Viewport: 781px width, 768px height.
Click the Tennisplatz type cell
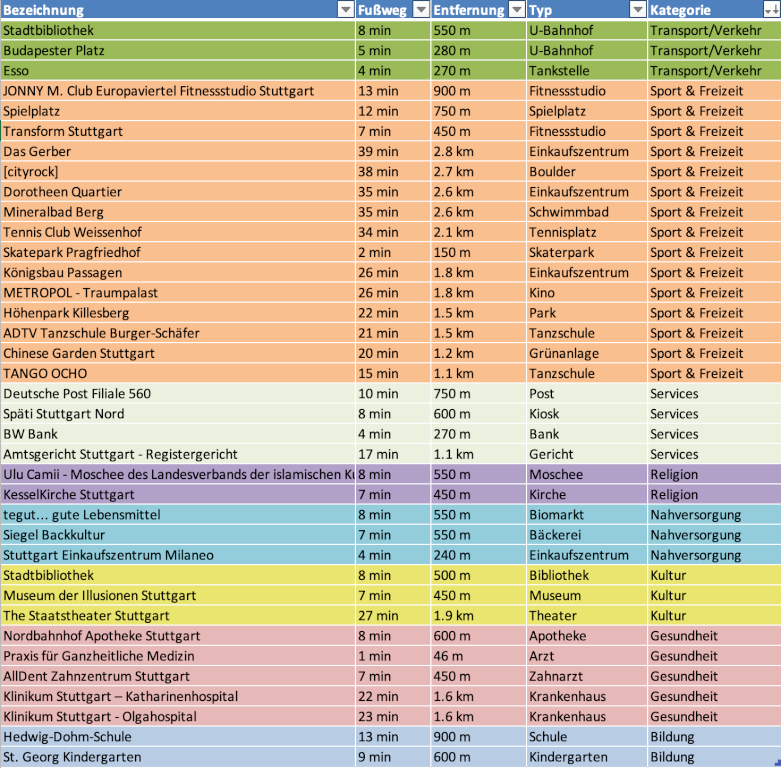[x=587, y=232]
